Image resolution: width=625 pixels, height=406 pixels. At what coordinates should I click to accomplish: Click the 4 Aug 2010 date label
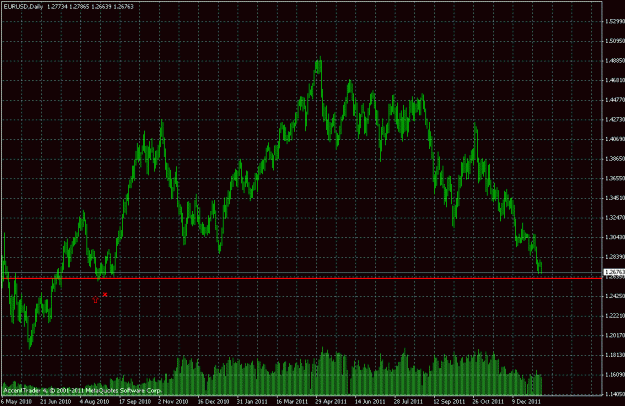pyautogui.click(x=94, y=401)
